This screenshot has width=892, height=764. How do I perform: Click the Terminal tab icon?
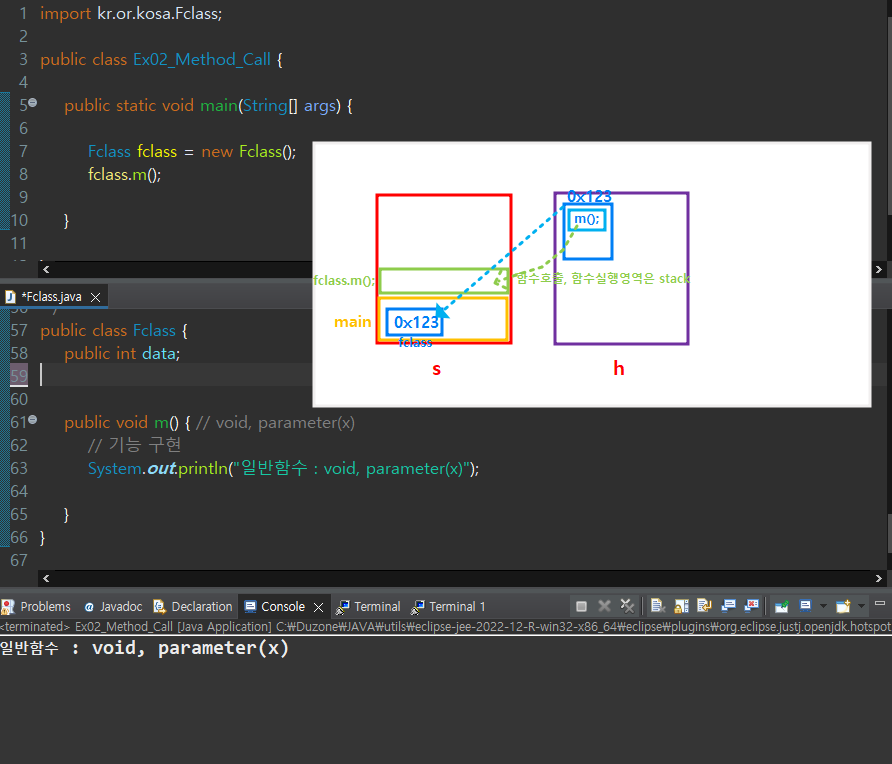342,607
